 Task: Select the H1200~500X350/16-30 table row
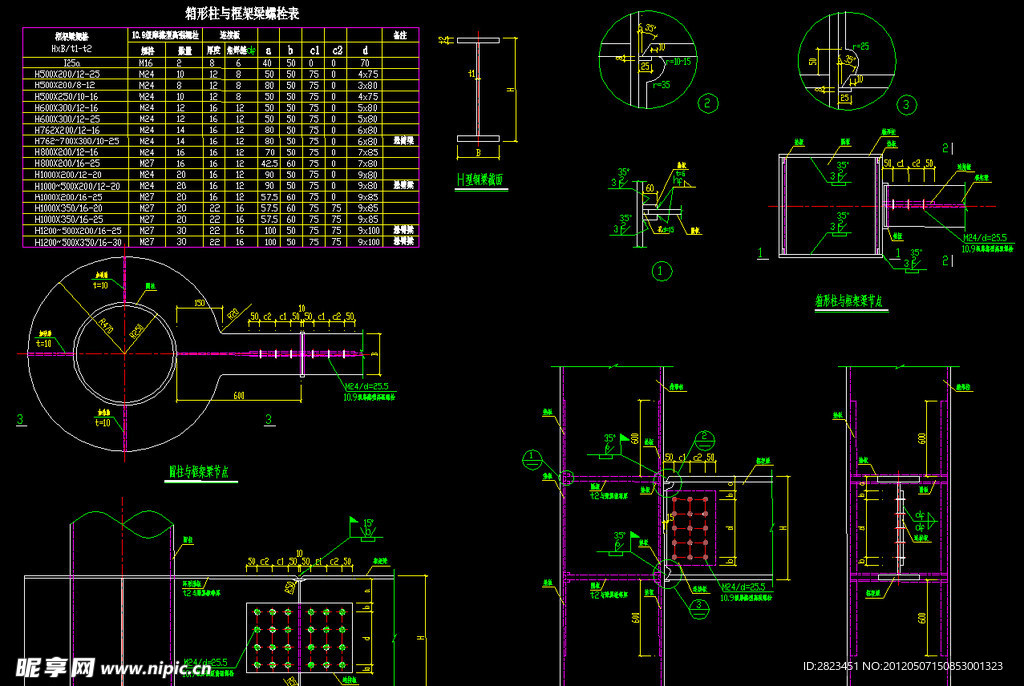coord(78,242)
